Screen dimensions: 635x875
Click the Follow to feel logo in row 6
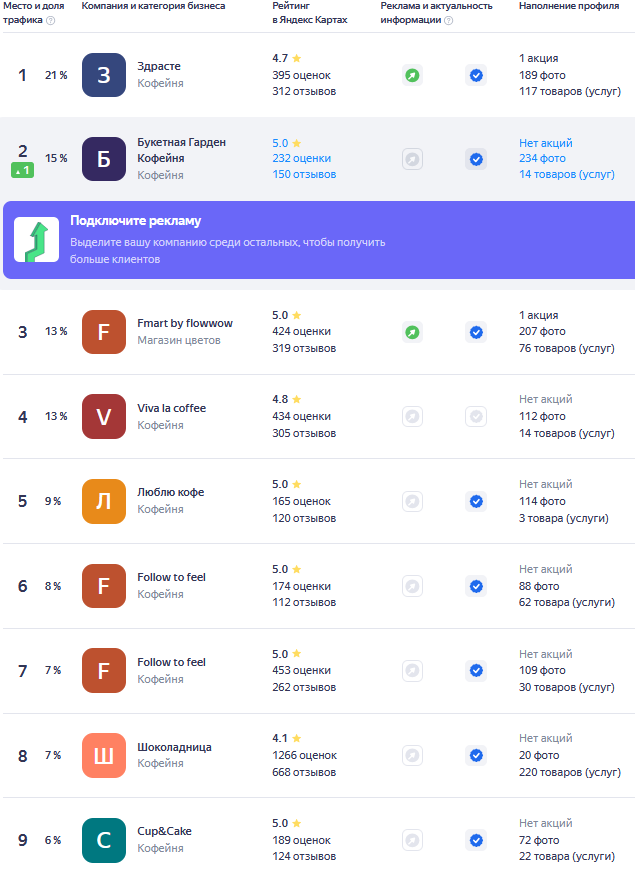(104, 586)
